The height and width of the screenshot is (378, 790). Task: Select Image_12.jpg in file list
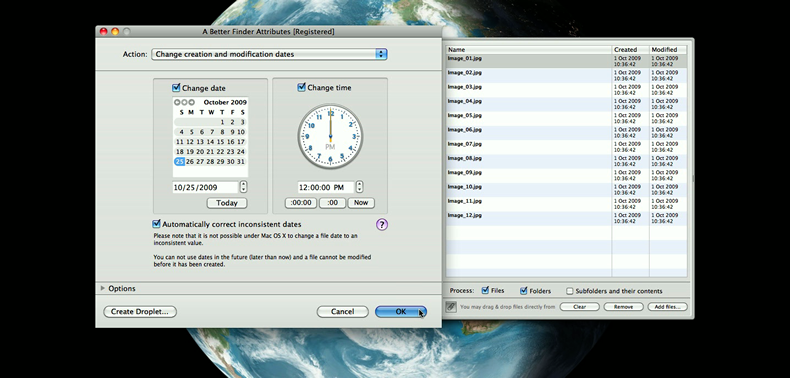point(566,218)
